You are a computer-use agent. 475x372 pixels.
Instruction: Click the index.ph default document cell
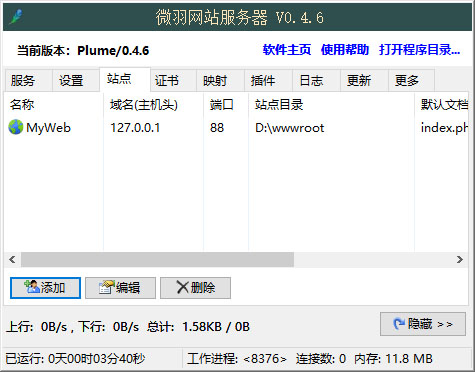point(444,128)
